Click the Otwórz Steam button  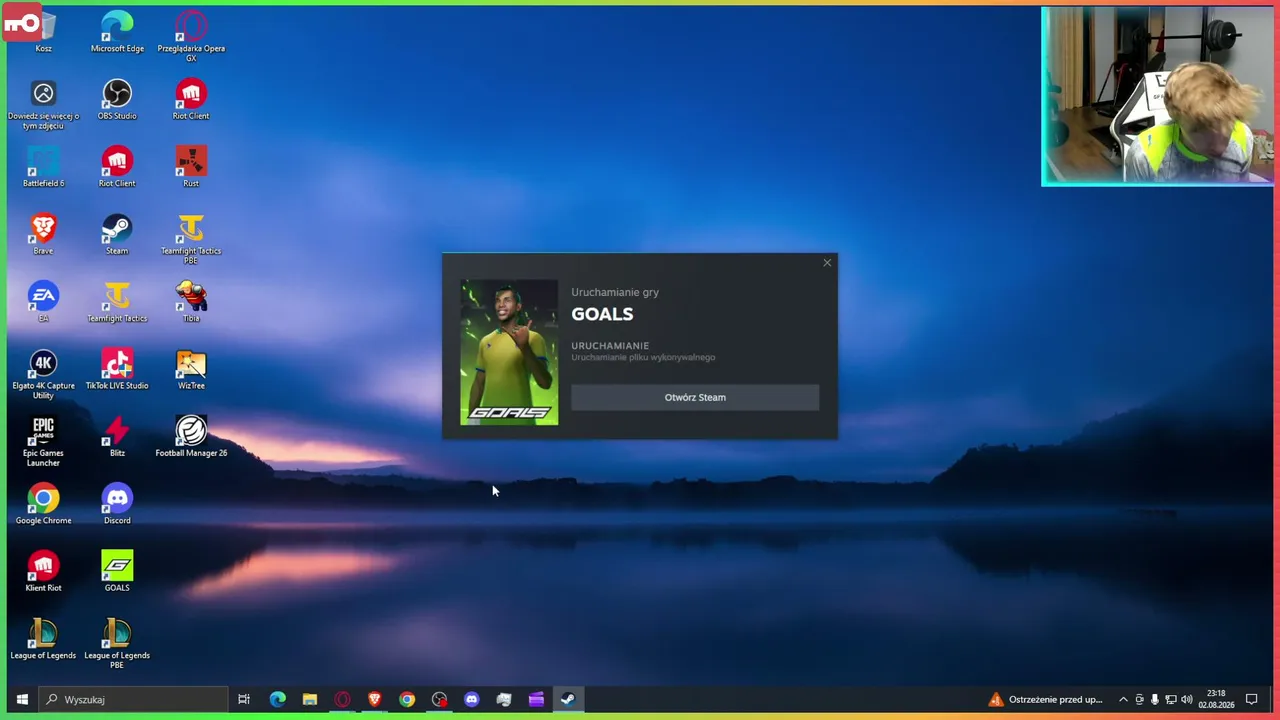tap(695, 397)
